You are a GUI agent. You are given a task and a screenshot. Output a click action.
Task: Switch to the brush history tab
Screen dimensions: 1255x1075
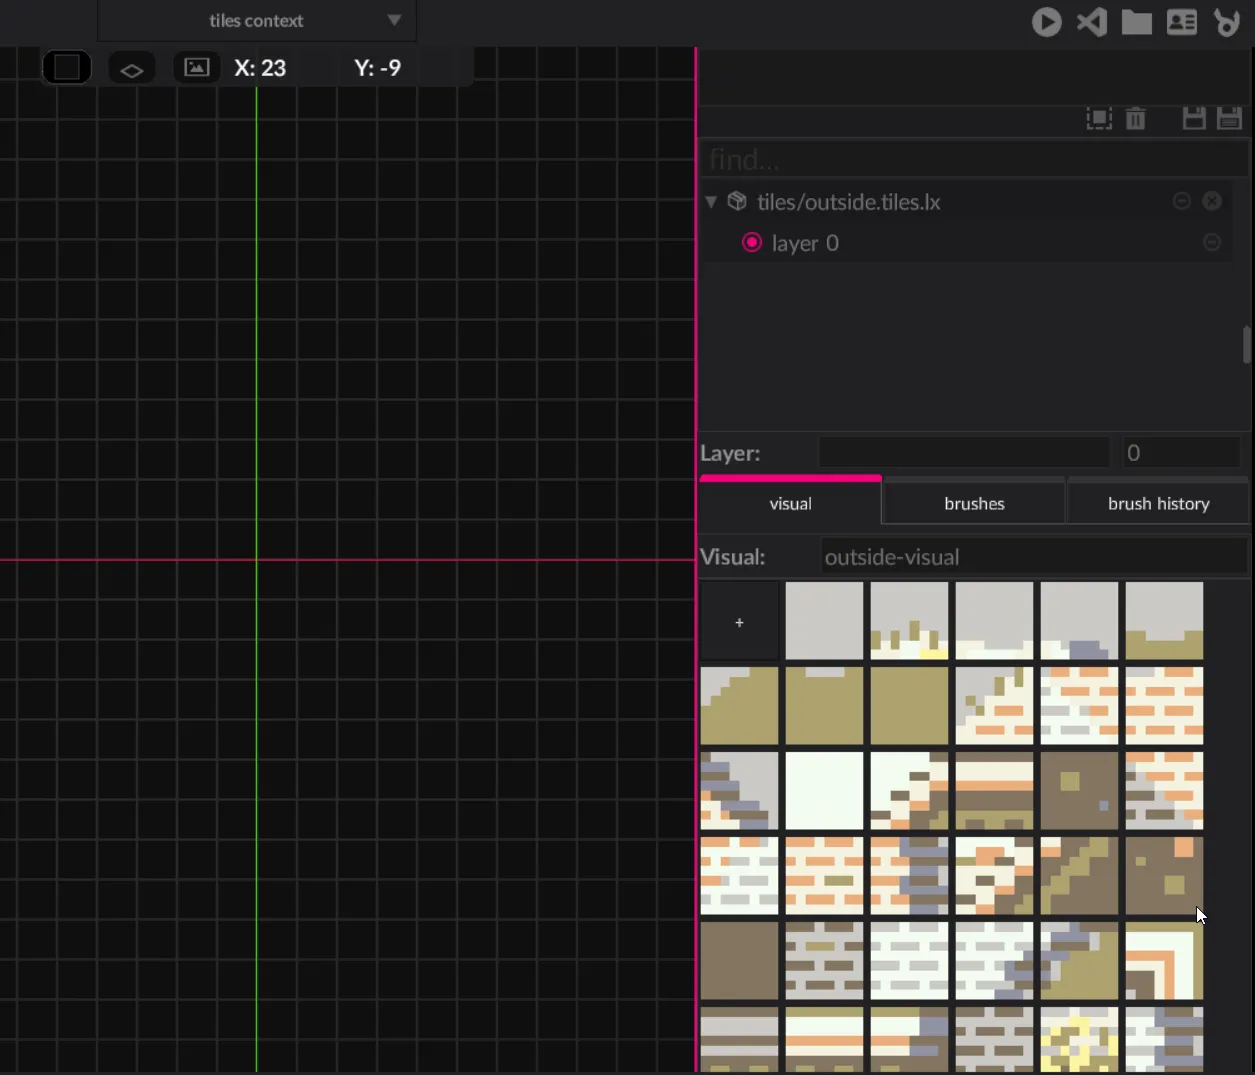point(1158,504)
